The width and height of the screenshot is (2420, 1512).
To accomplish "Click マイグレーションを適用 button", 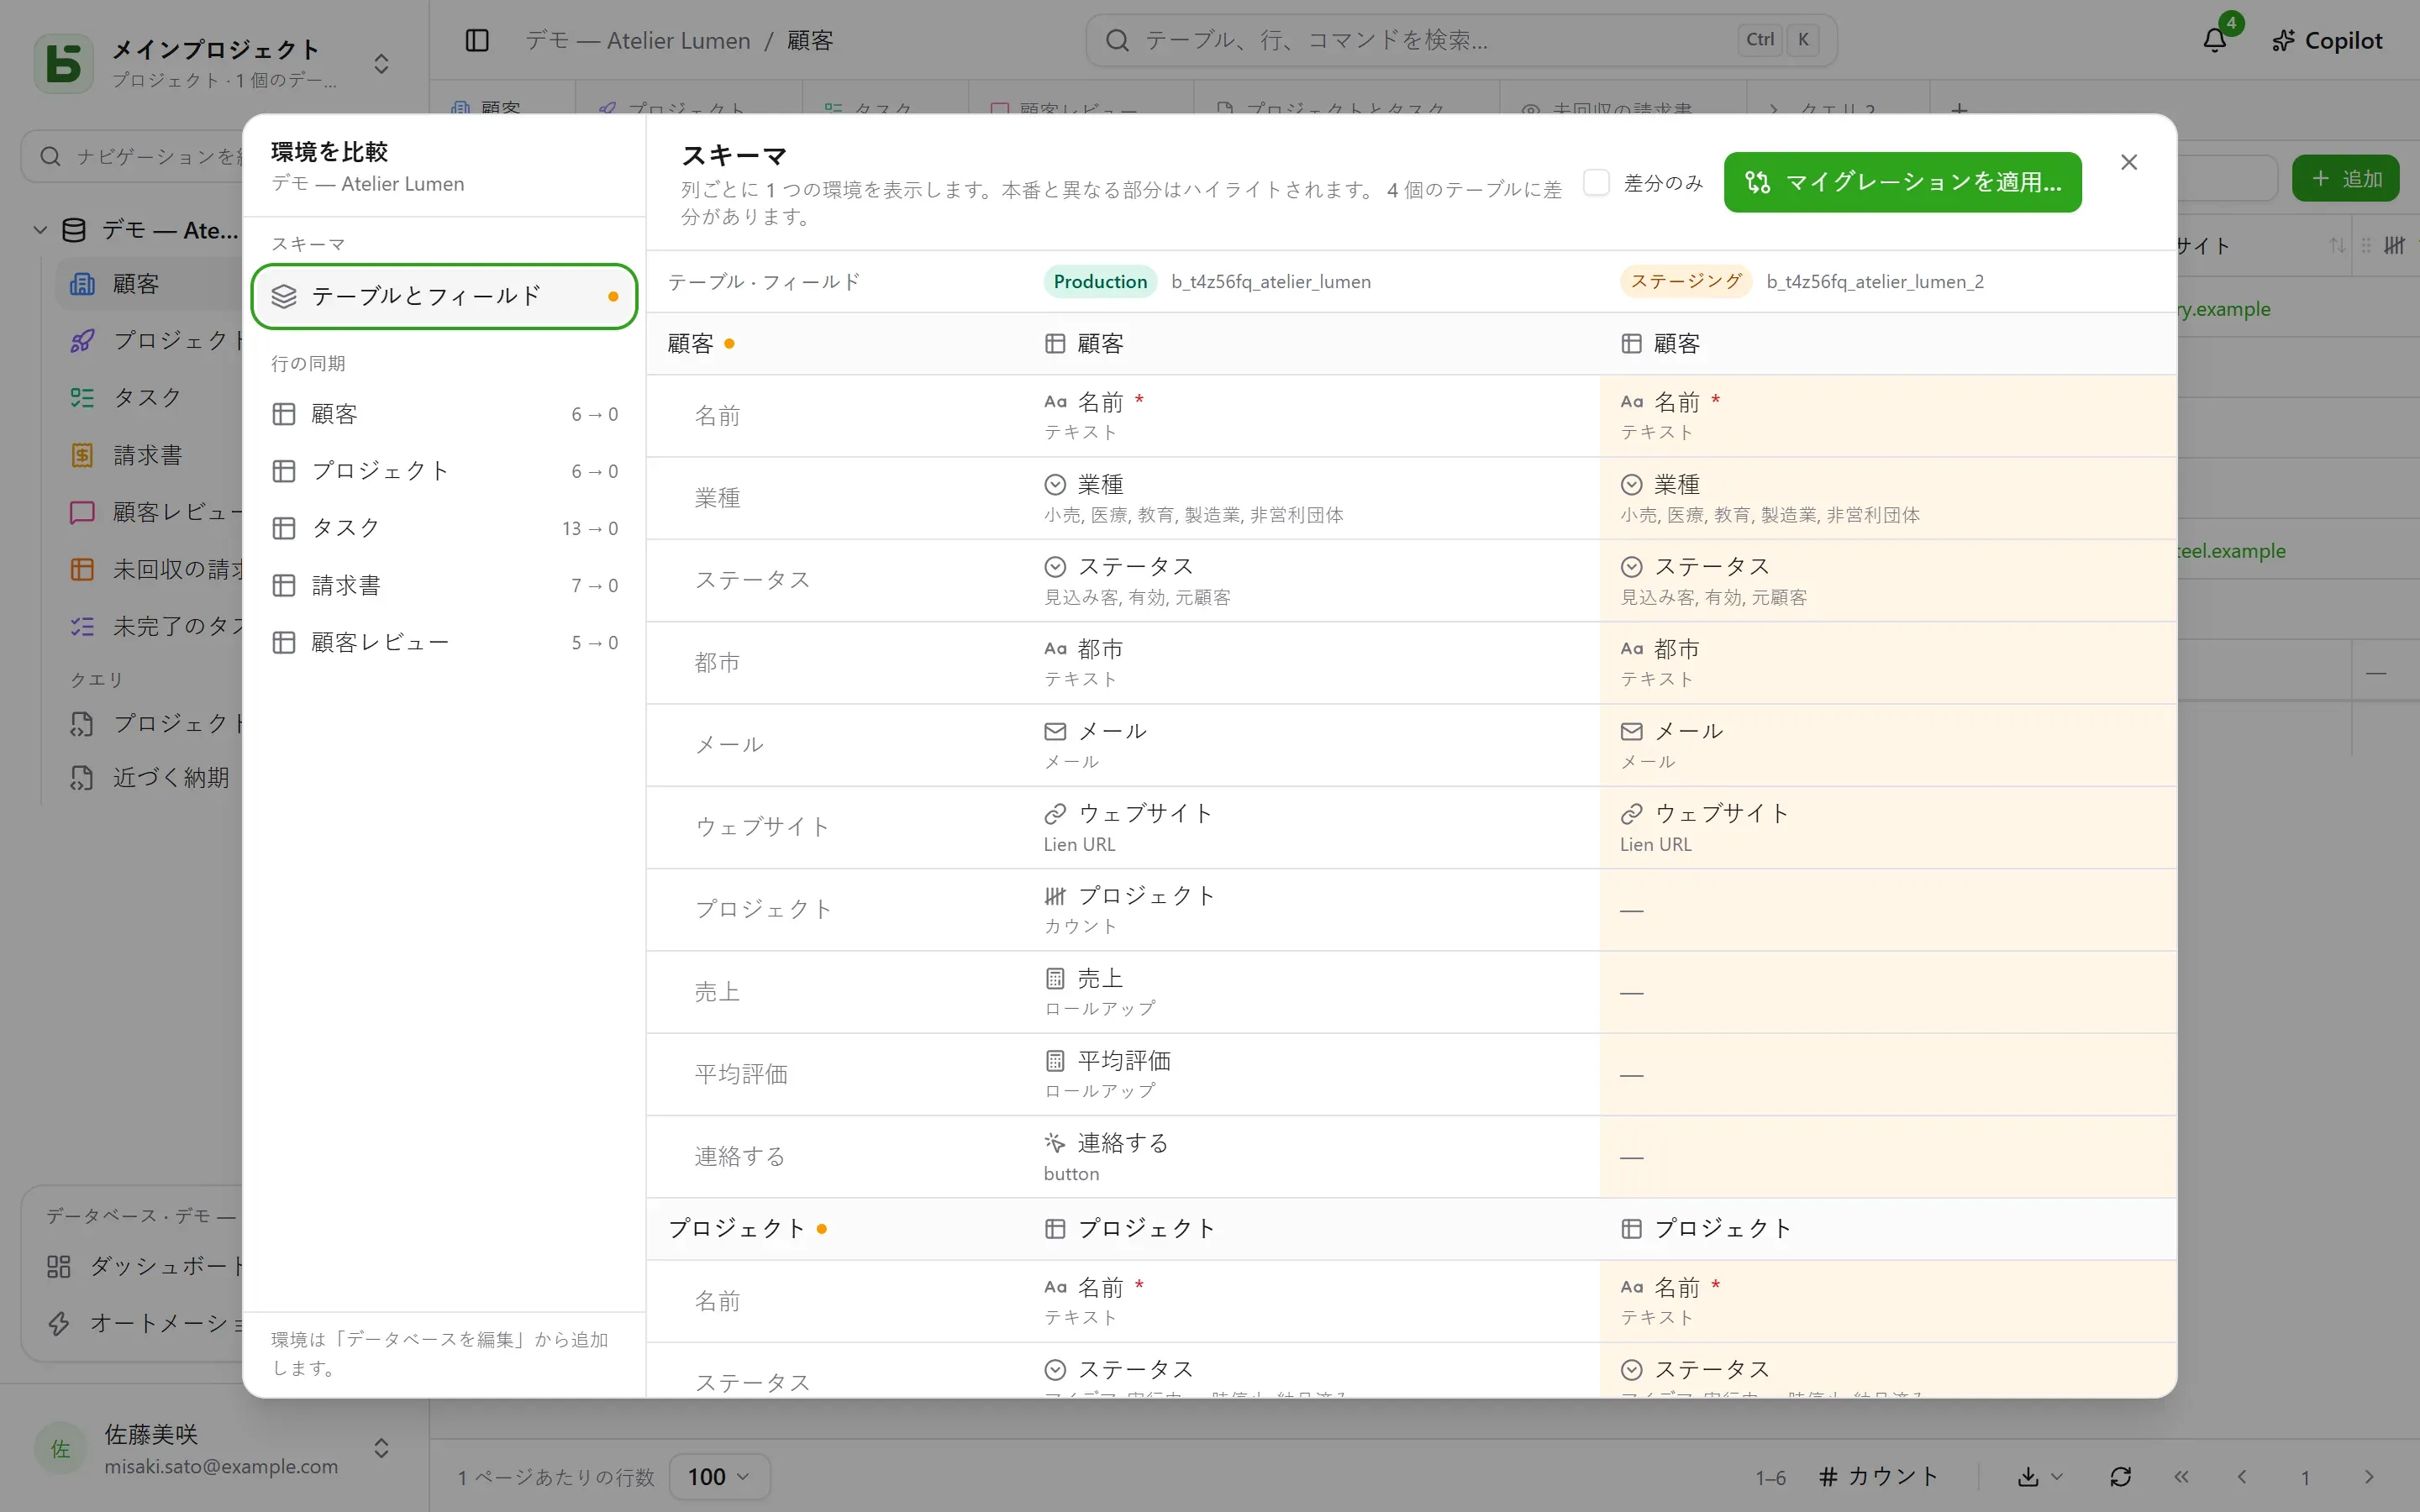I will pos(1902,182).
